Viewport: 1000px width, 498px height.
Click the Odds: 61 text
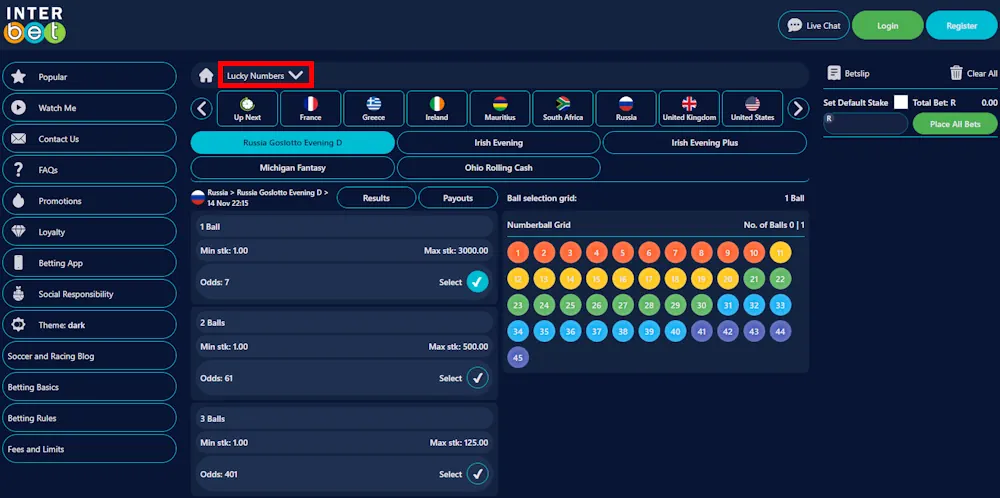216,378
